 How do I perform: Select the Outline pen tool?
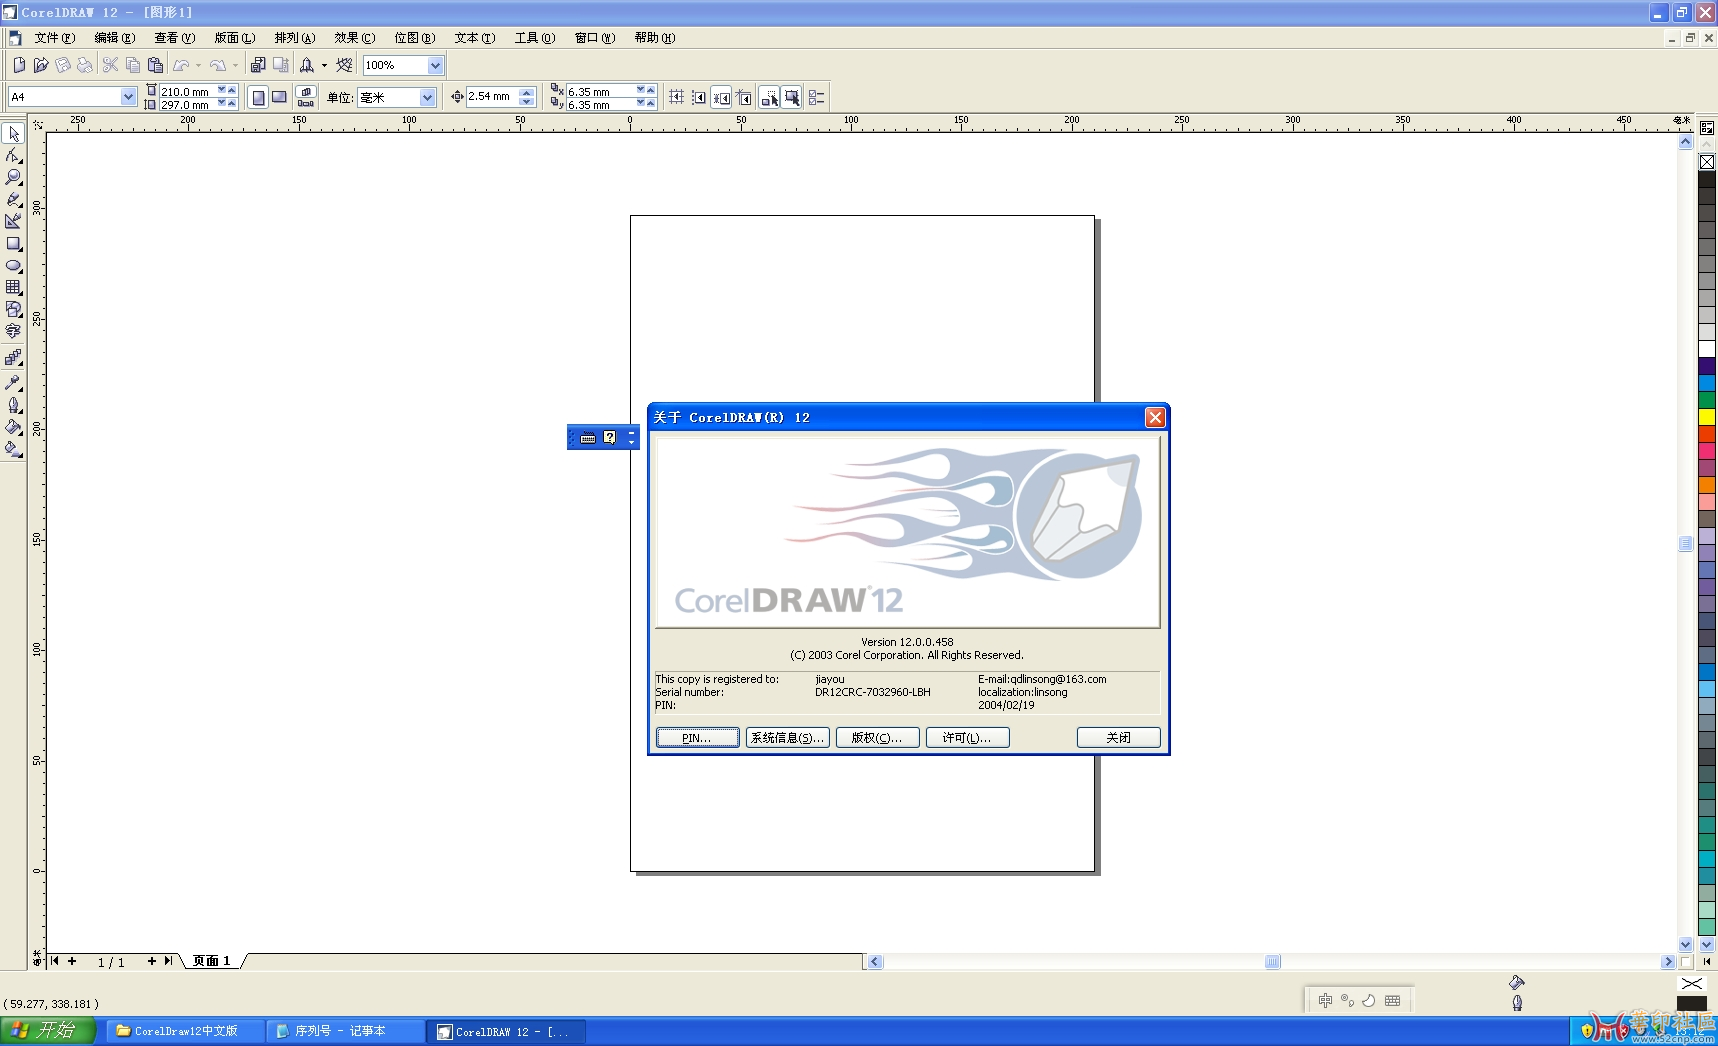click(13, 405)
